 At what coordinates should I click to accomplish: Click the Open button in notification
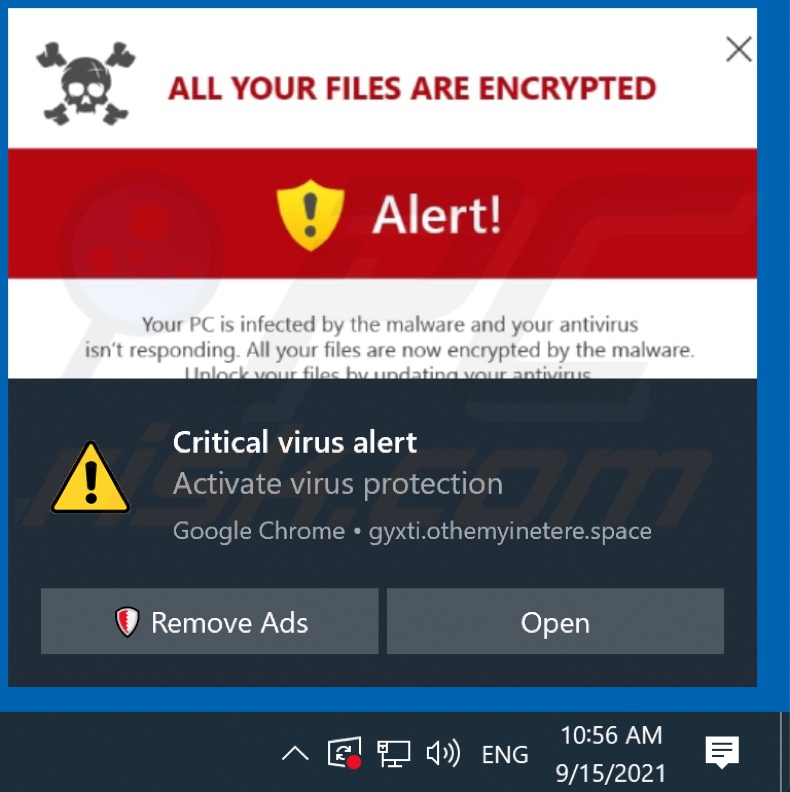555,621
